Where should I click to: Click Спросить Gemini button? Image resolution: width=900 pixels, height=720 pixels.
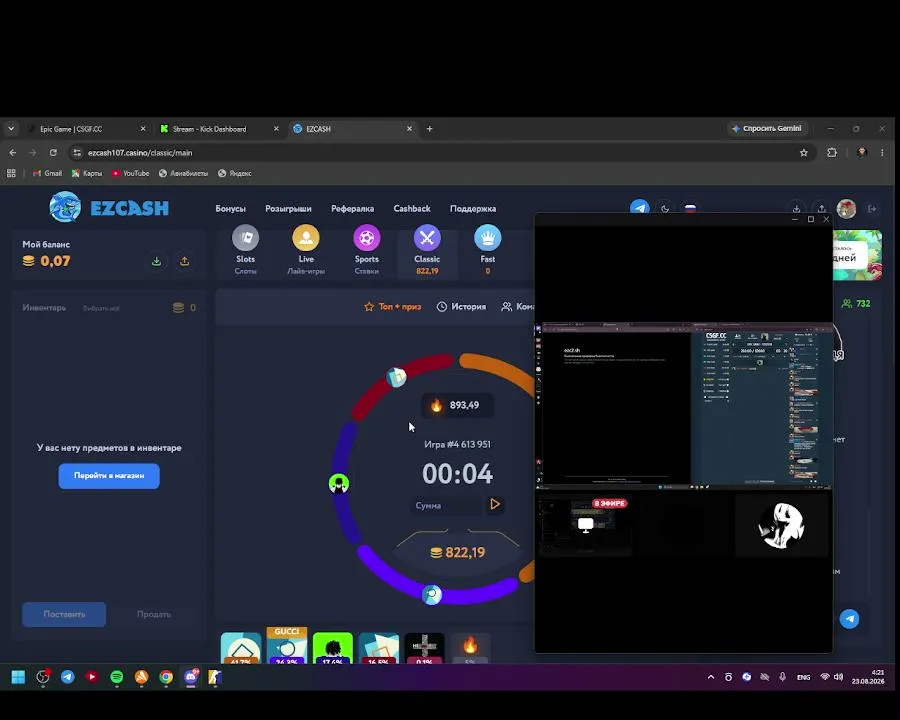pyautogui.click(x=767, y=129)
